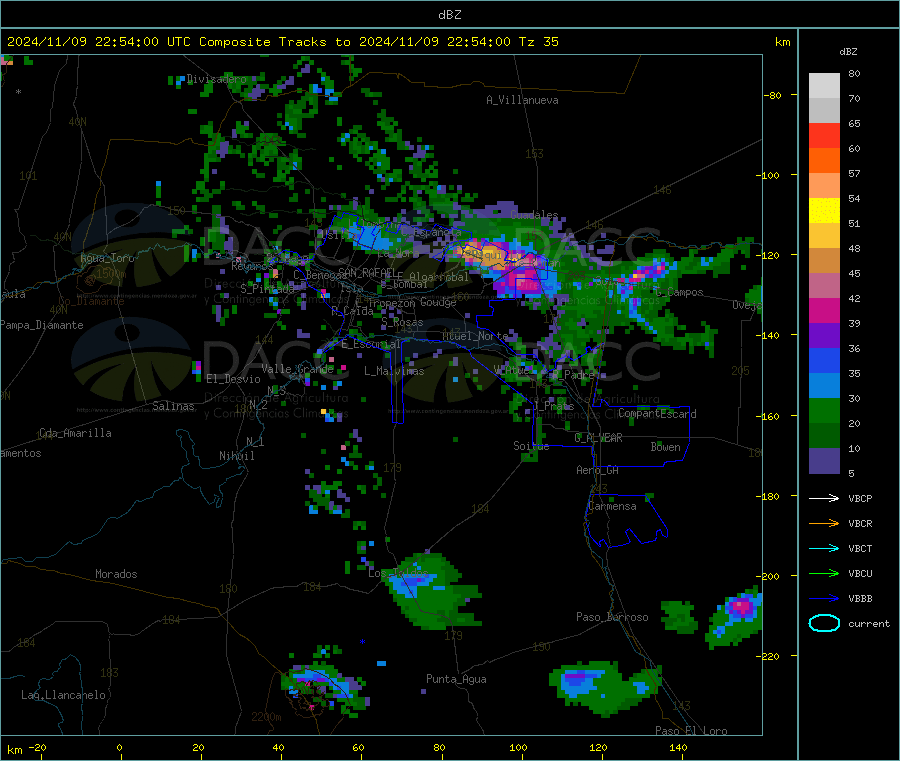This screenshot has width=900, height=761.
Task: Click the 60 km tick on the bottom axis
Action: point(358,747)
